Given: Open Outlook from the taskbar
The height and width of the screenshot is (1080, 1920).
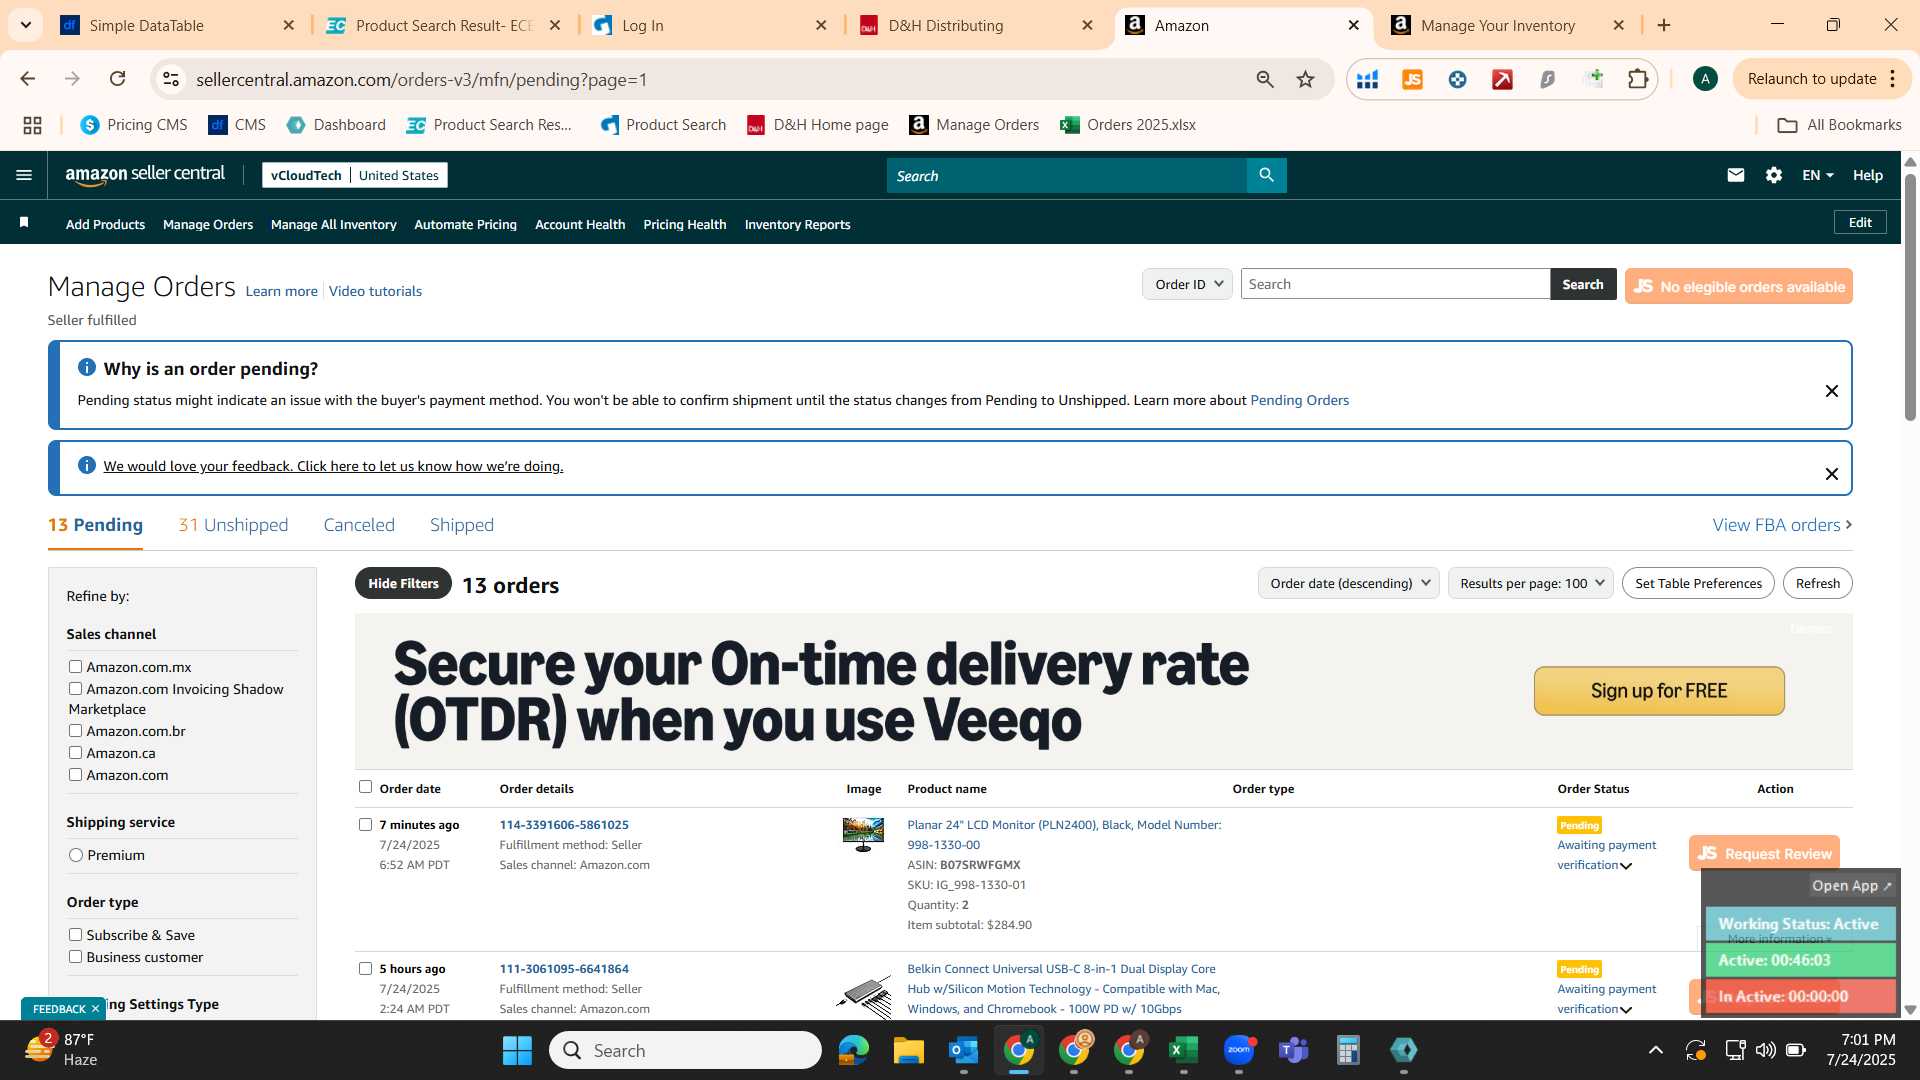Looking at the screenshot, I should [963, 1050].
